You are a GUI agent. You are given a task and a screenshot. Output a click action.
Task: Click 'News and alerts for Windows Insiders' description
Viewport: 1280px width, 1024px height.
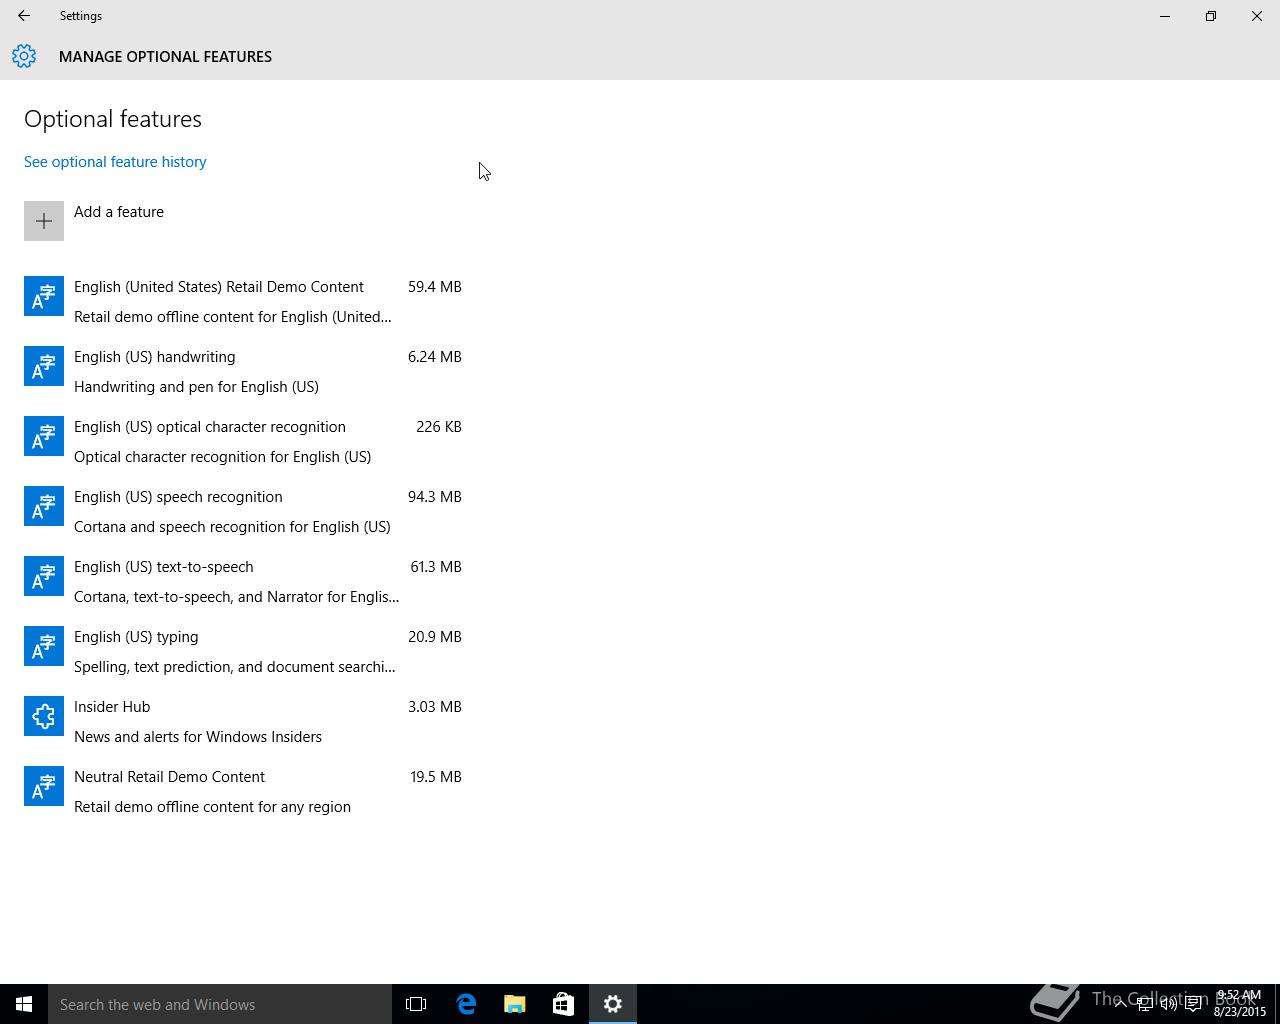pos(198,737)
